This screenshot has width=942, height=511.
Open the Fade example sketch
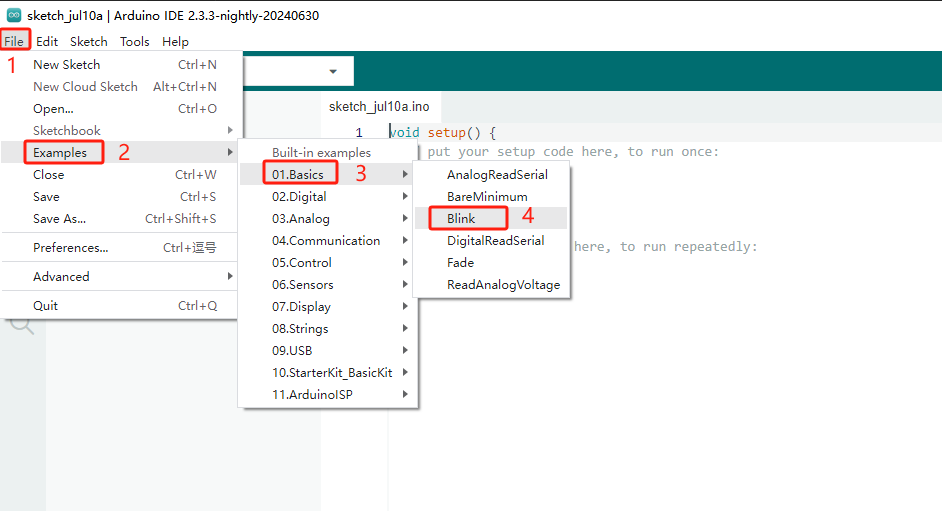click(x=491, y=262)
